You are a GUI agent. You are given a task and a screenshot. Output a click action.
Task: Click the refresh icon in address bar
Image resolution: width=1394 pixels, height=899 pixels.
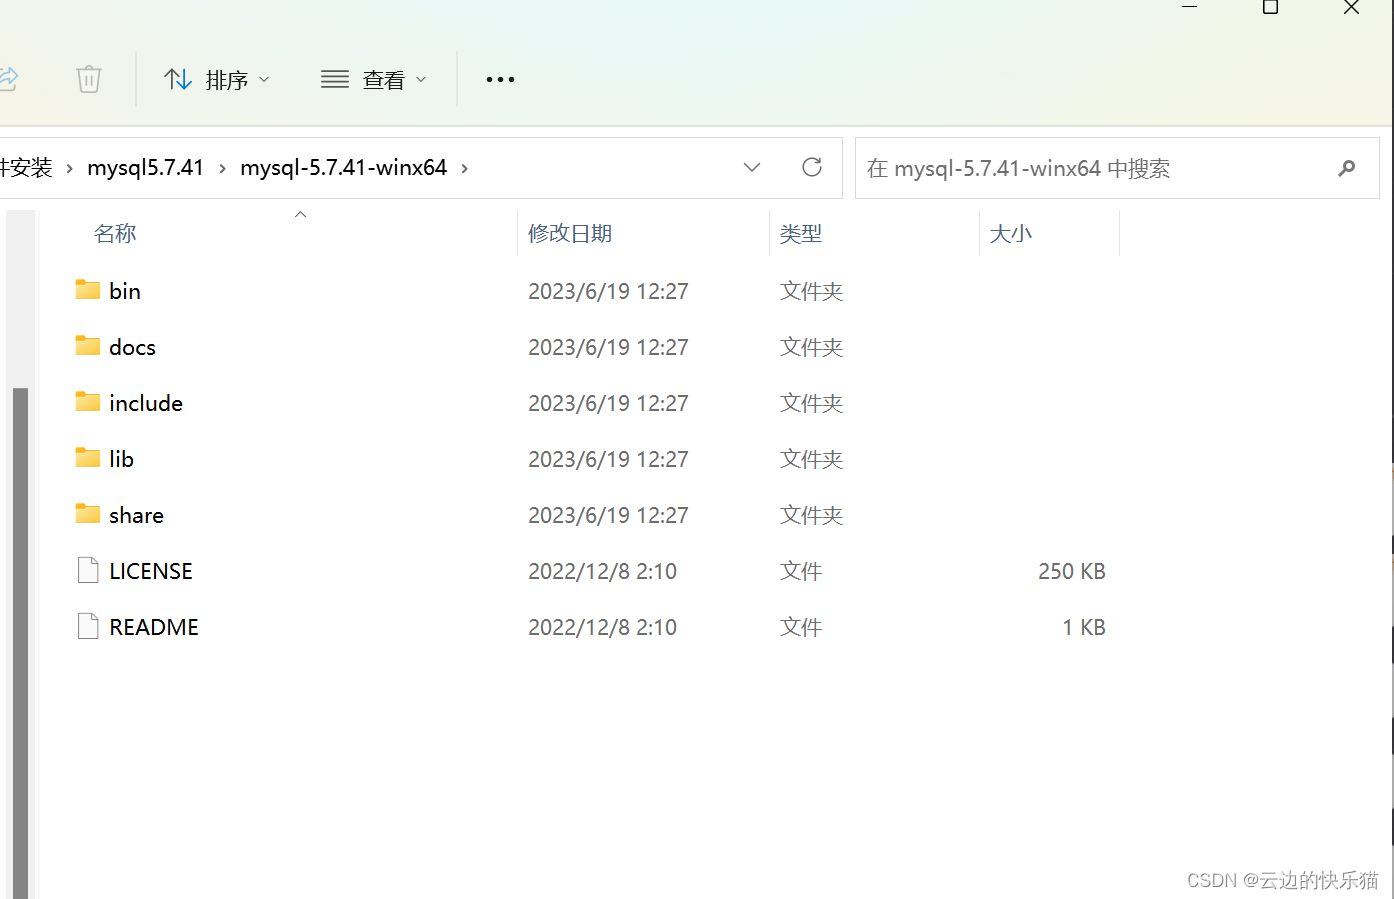coord(811,167)
